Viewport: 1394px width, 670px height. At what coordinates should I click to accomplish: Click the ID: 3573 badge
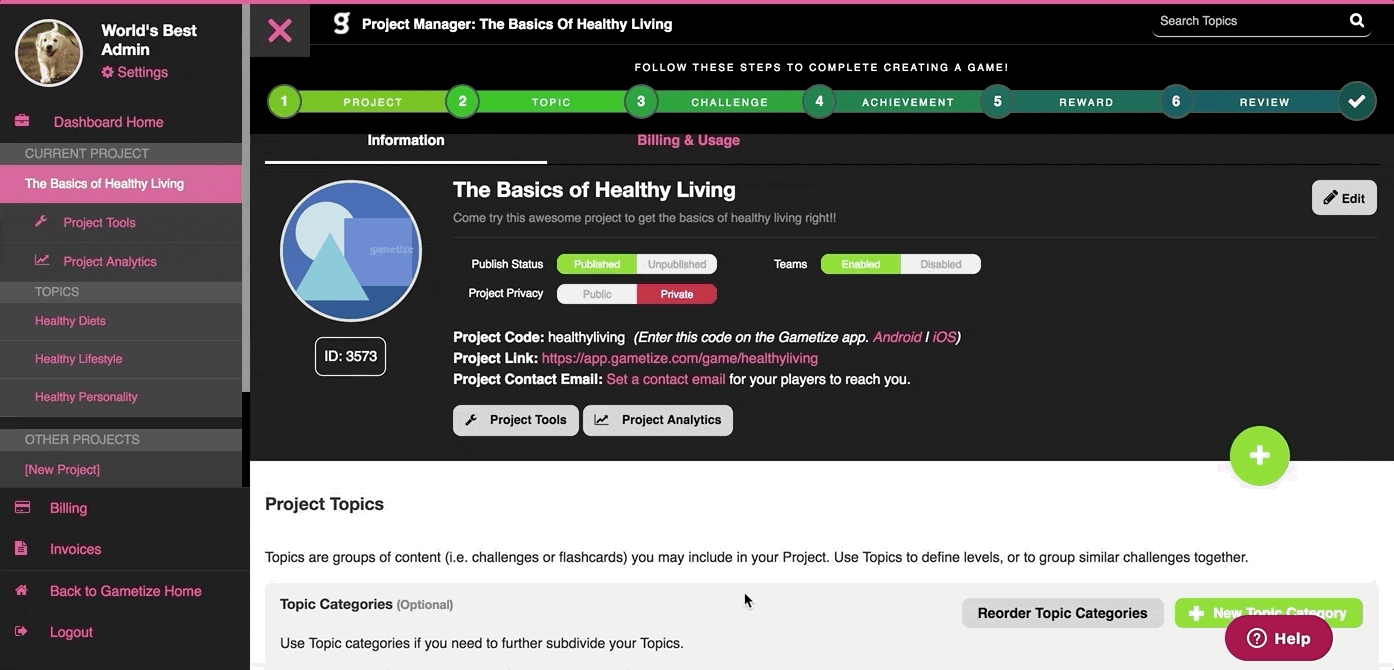pos(350,356)
